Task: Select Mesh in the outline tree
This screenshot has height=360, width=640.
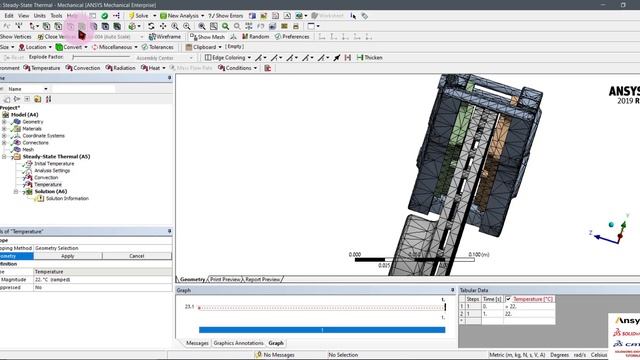Action: (28, 149)
